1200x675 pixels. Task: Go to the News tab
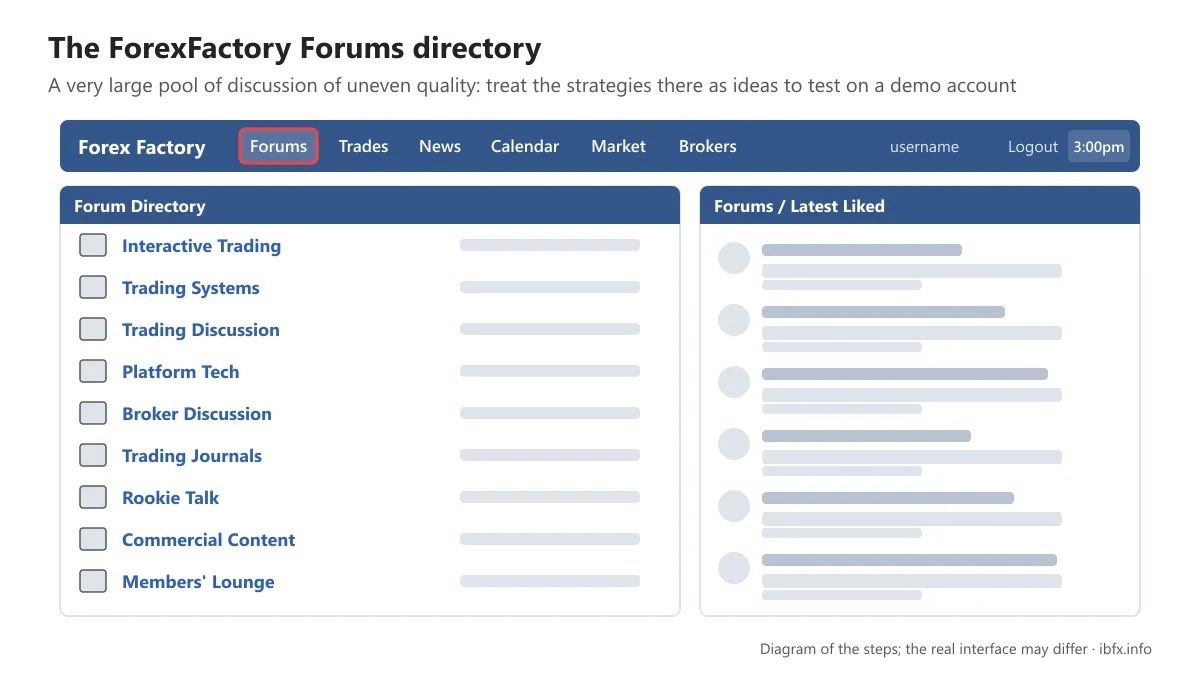coord(440,146)
